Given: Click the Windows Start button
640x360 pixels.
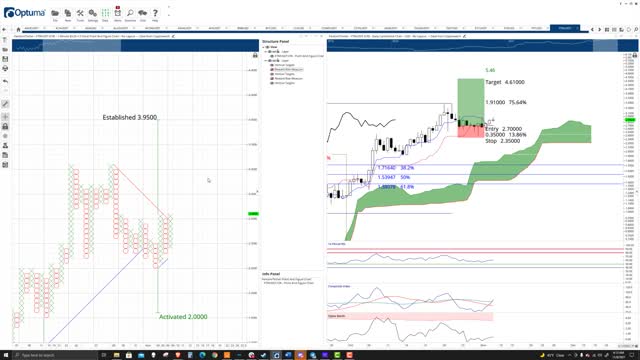Looking at the screenshot, I should coord(6,355).
